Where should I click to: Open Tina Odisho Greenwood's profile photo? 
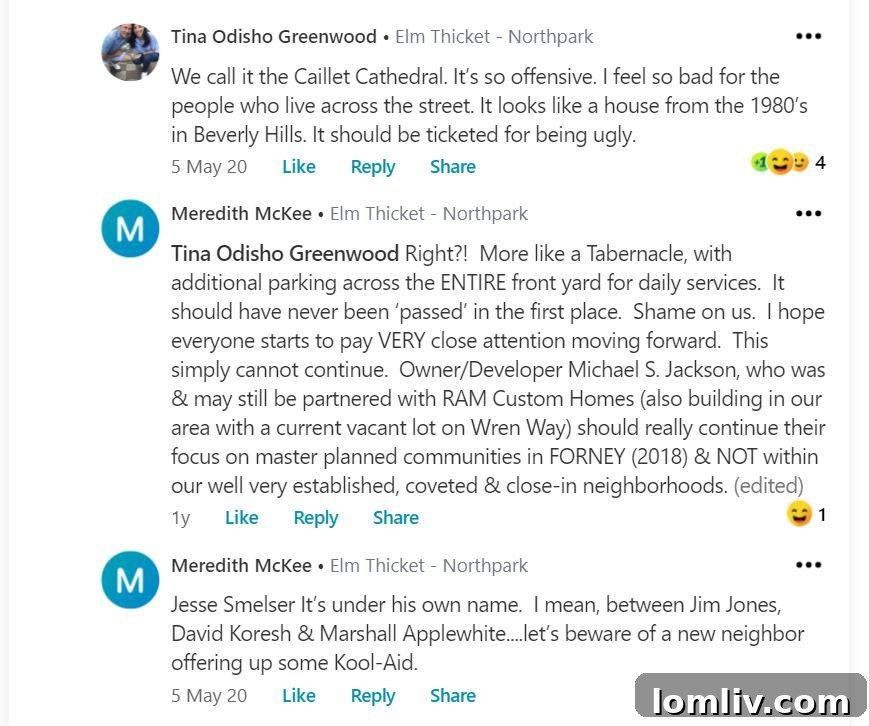(x=130, y=52)
